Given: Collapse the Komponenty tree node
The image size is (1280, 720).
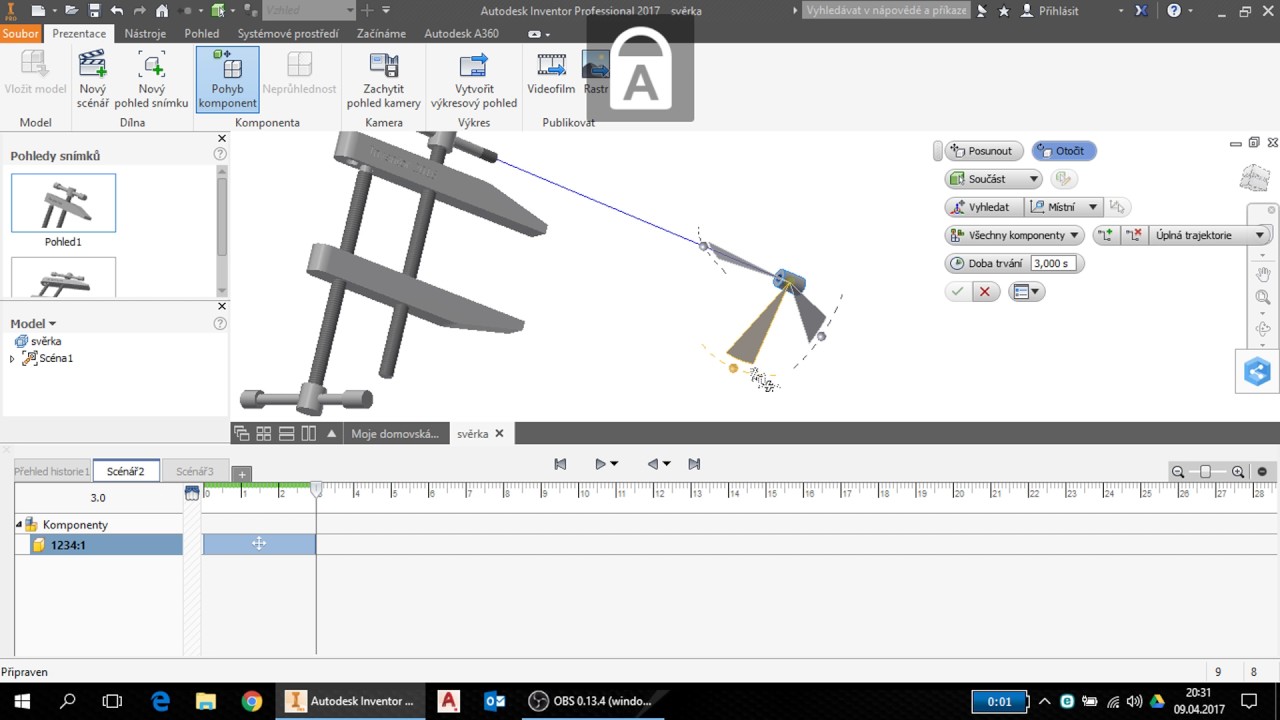Looking at the screenshot, I should pyautogui.click(x=19, y=524).
